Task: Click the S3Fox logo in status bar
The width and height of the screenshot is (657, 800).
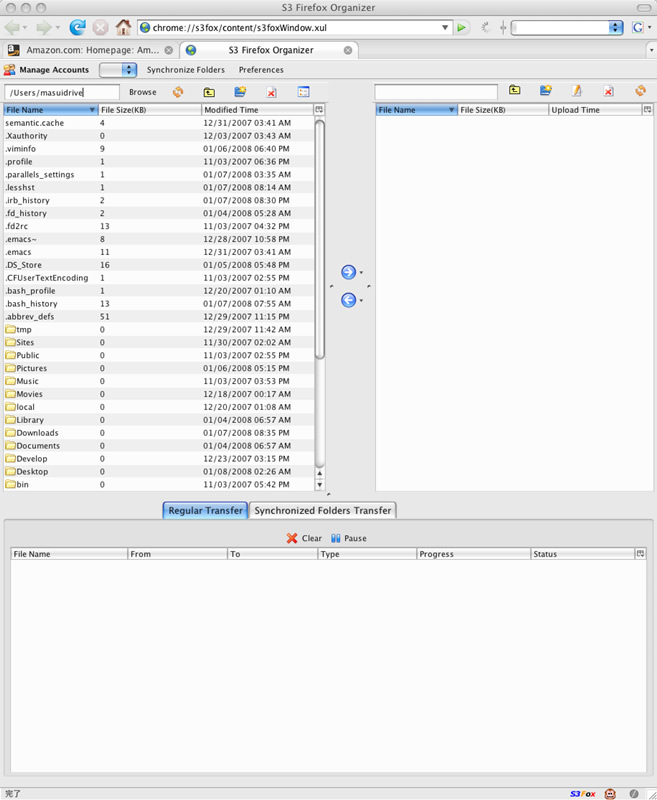Action: pos(583,794)
